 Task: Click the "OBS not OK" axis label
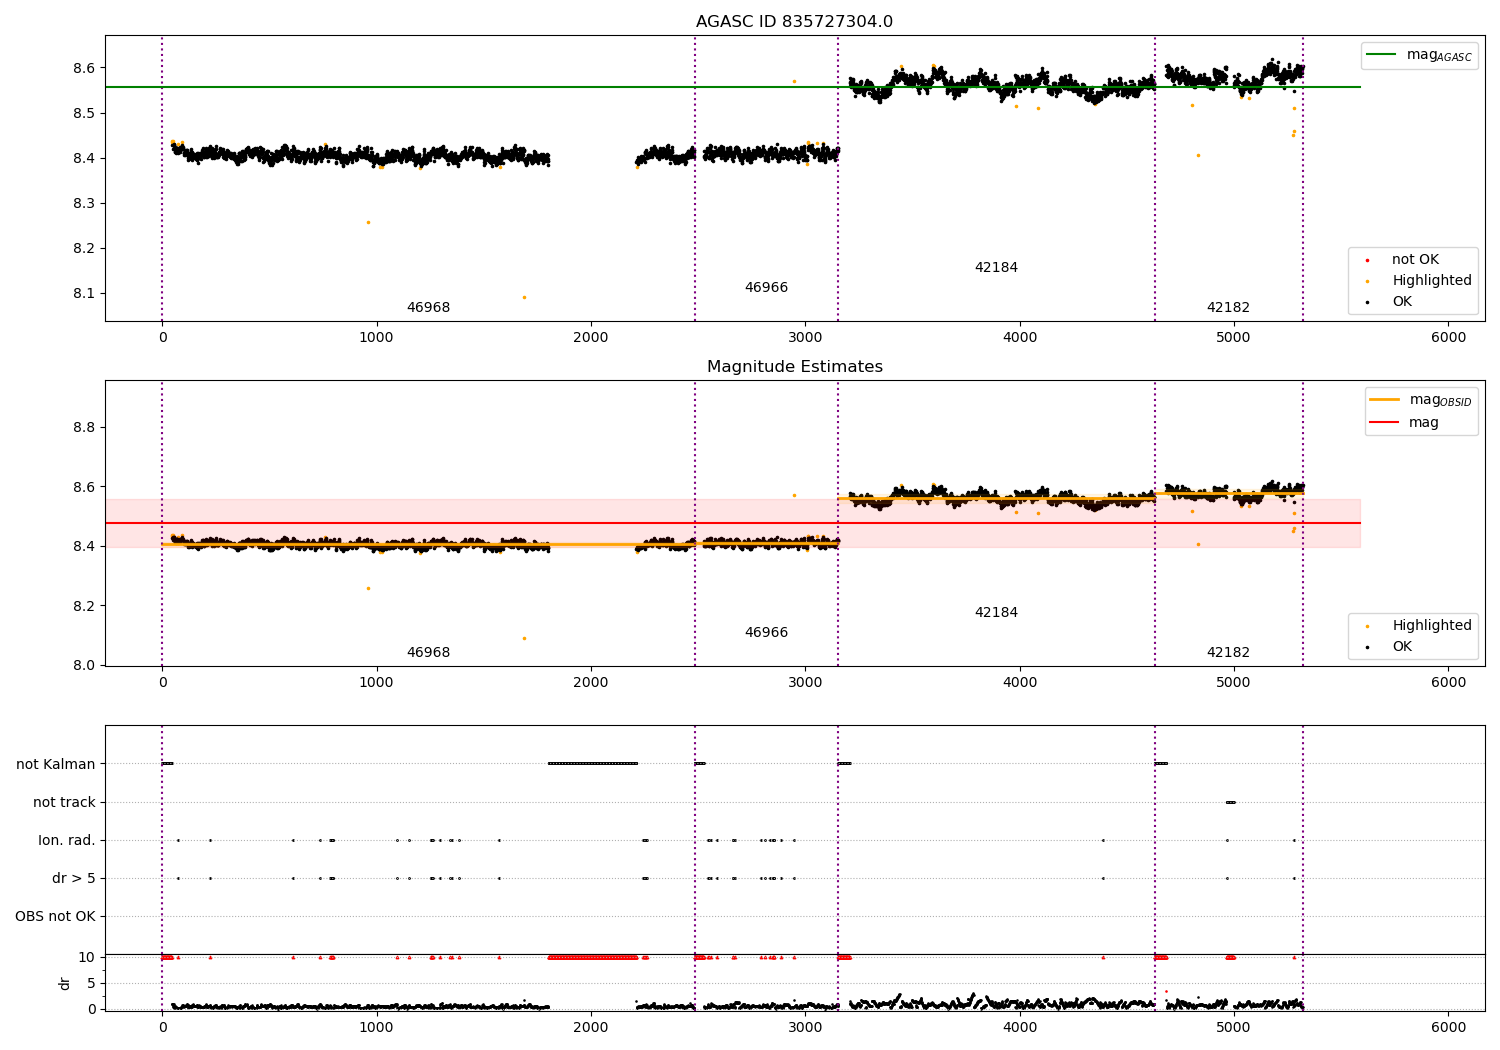click(55, 916)
